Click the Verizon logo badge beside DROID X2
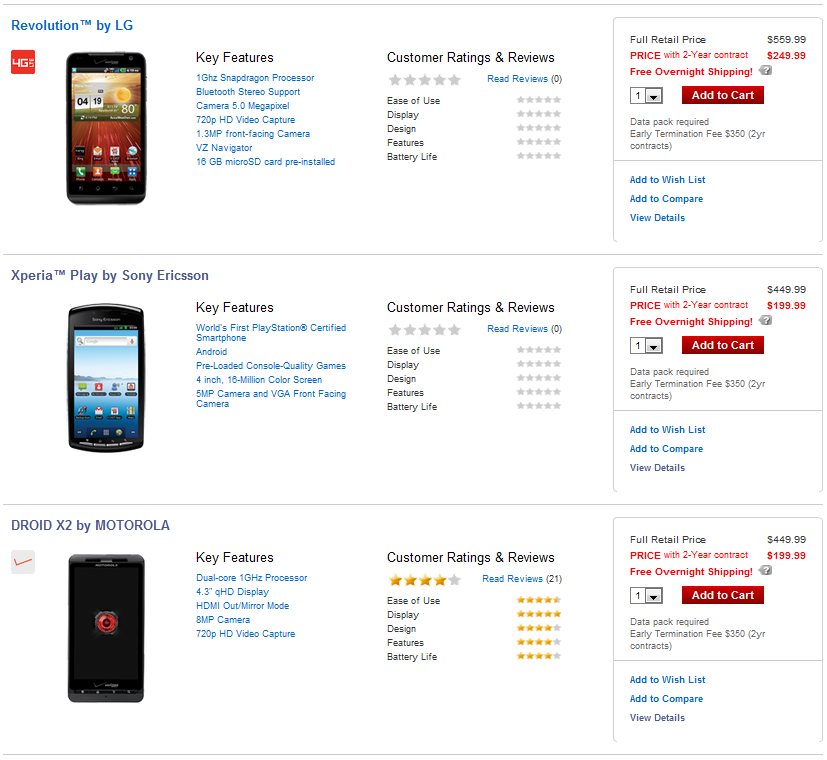 (x=22, y=561)
